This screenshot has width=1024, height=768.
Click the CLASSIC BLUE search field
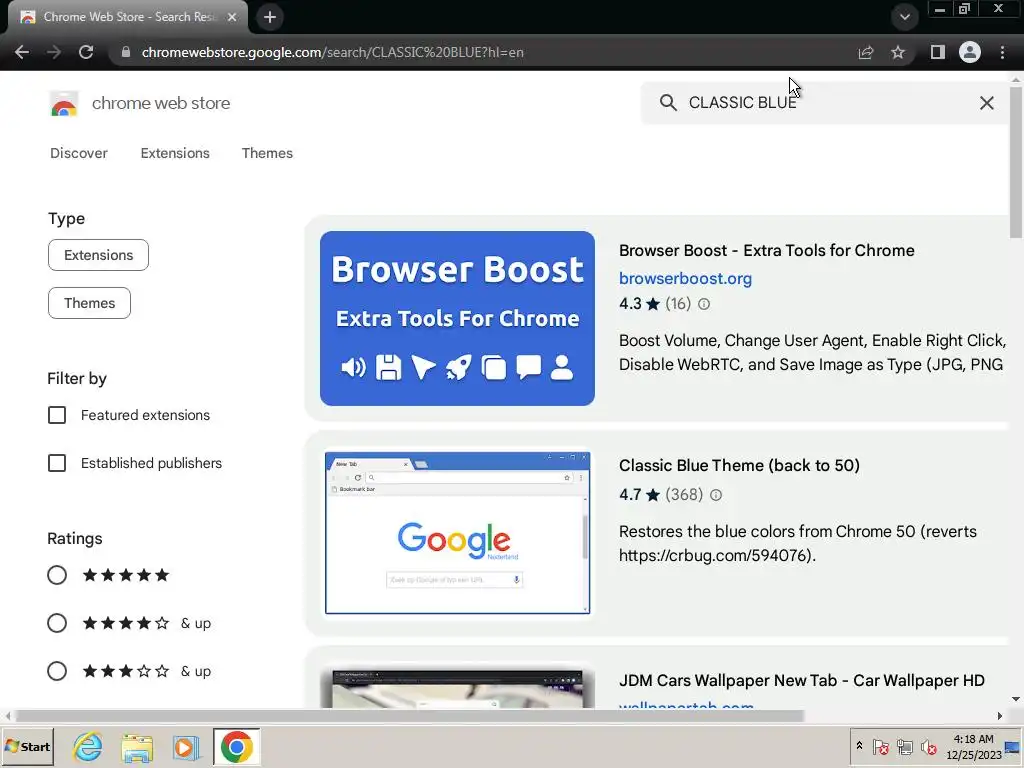(824, 103)
